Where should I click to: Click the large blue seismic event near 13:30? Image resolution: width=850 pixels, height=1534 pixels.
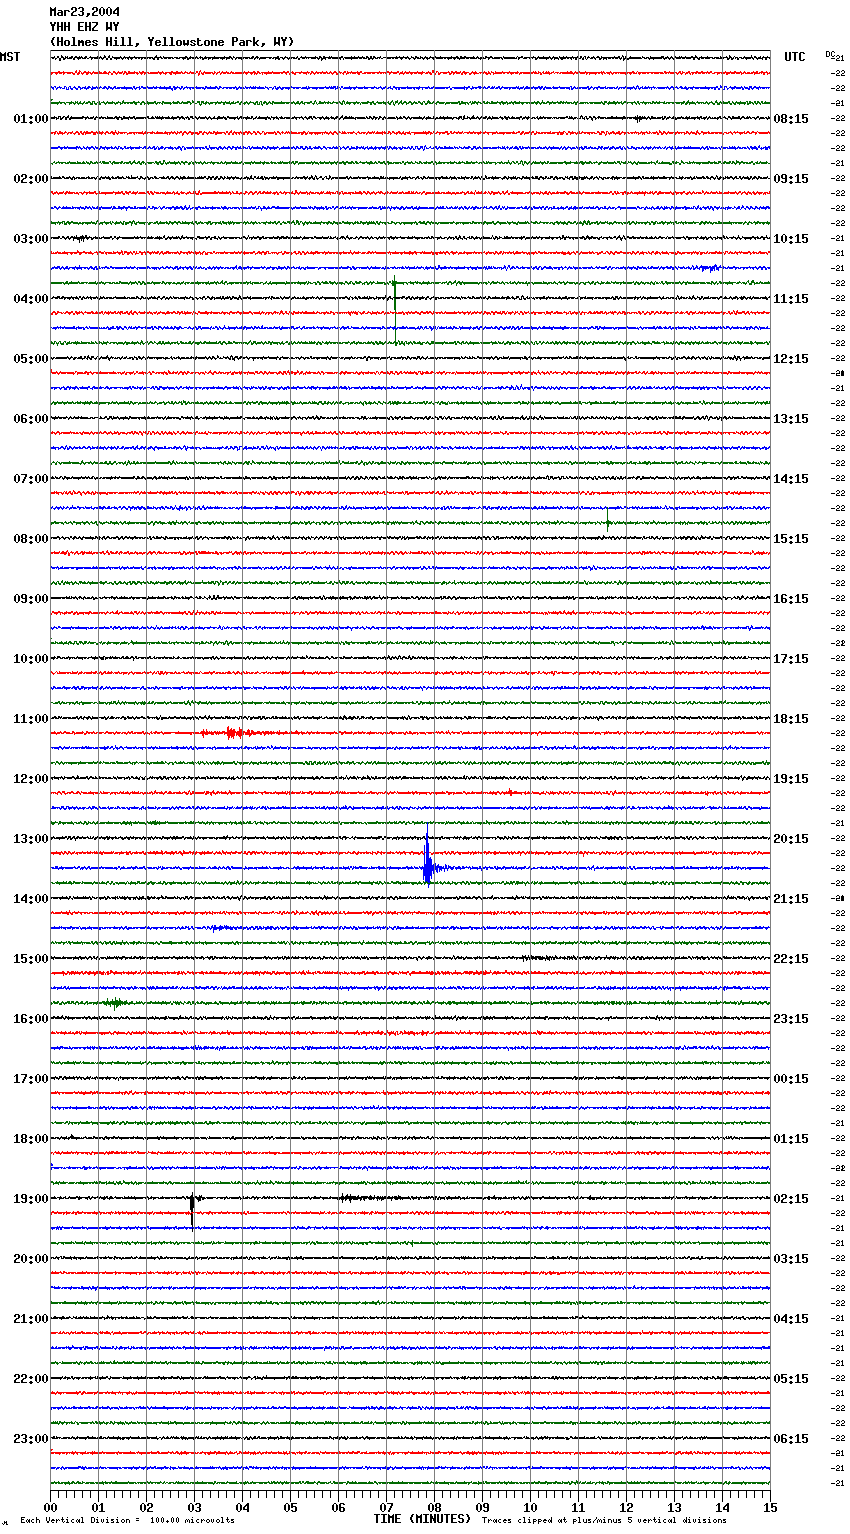click(x=428, y=860)
